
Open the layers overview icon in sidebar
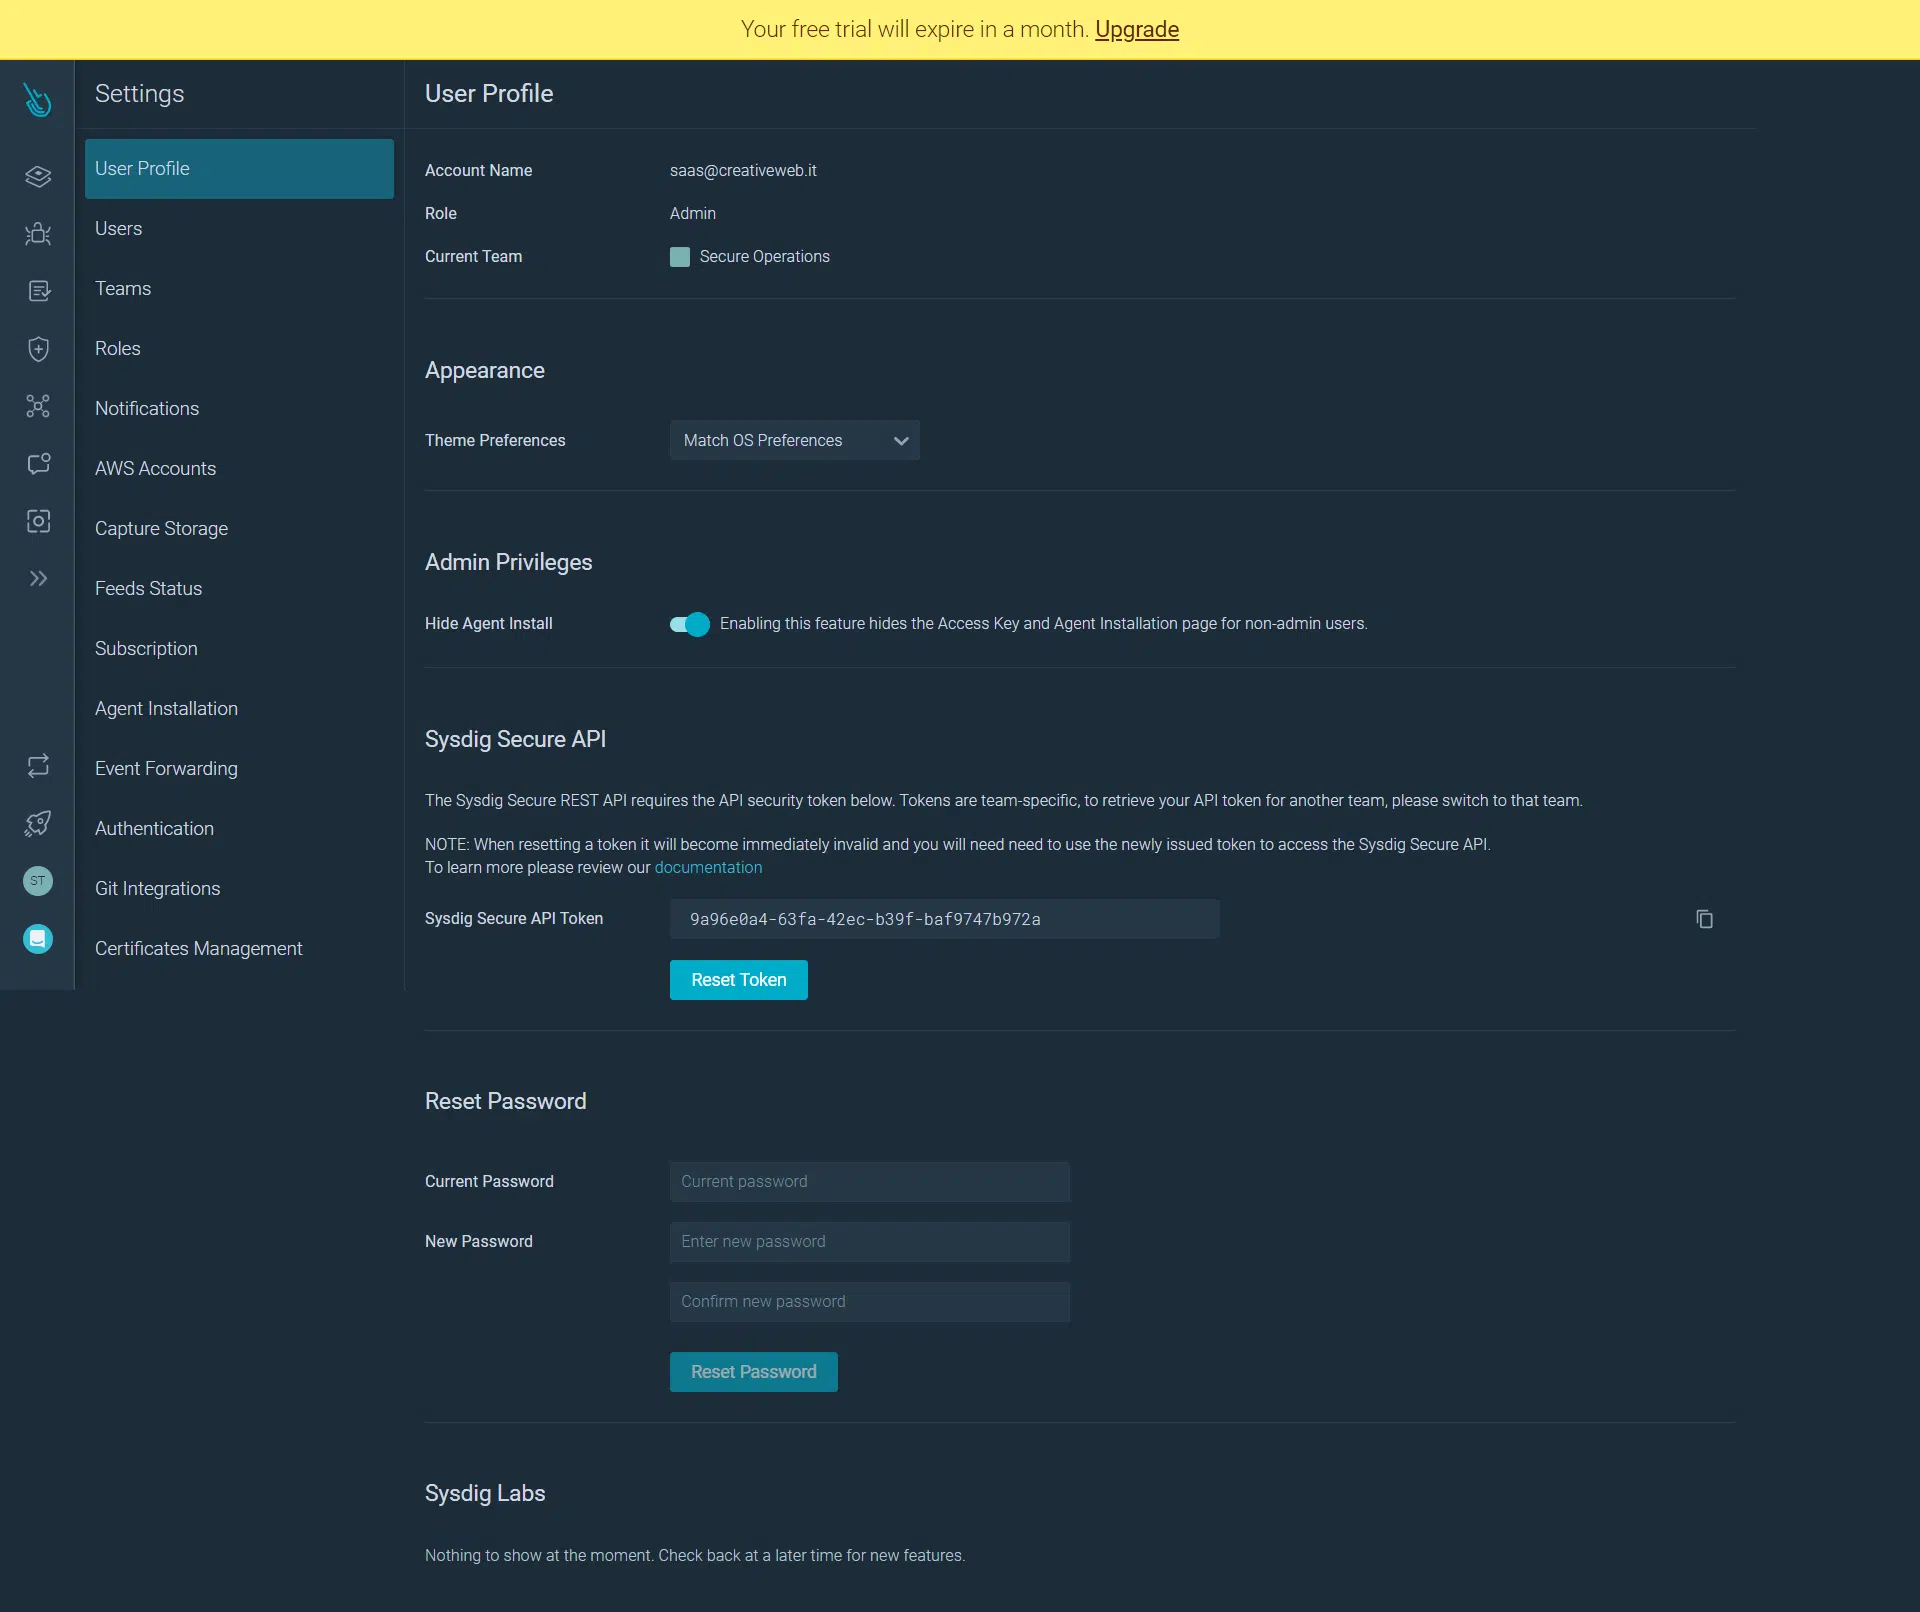[38, 177]
